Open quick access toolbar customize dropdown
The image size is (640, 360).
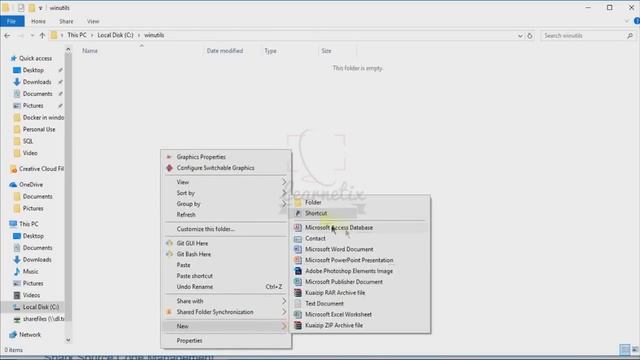[x=40, y=8]
